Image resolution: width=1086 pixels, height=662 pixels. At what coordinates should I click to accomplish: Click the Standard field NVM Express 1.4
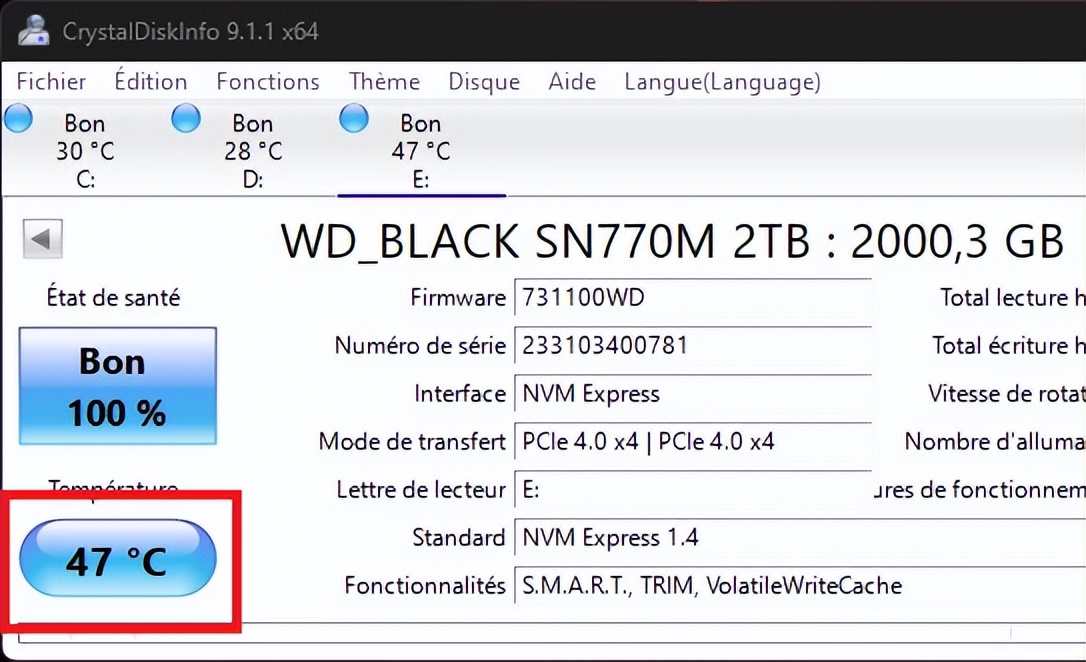[800, 537]
